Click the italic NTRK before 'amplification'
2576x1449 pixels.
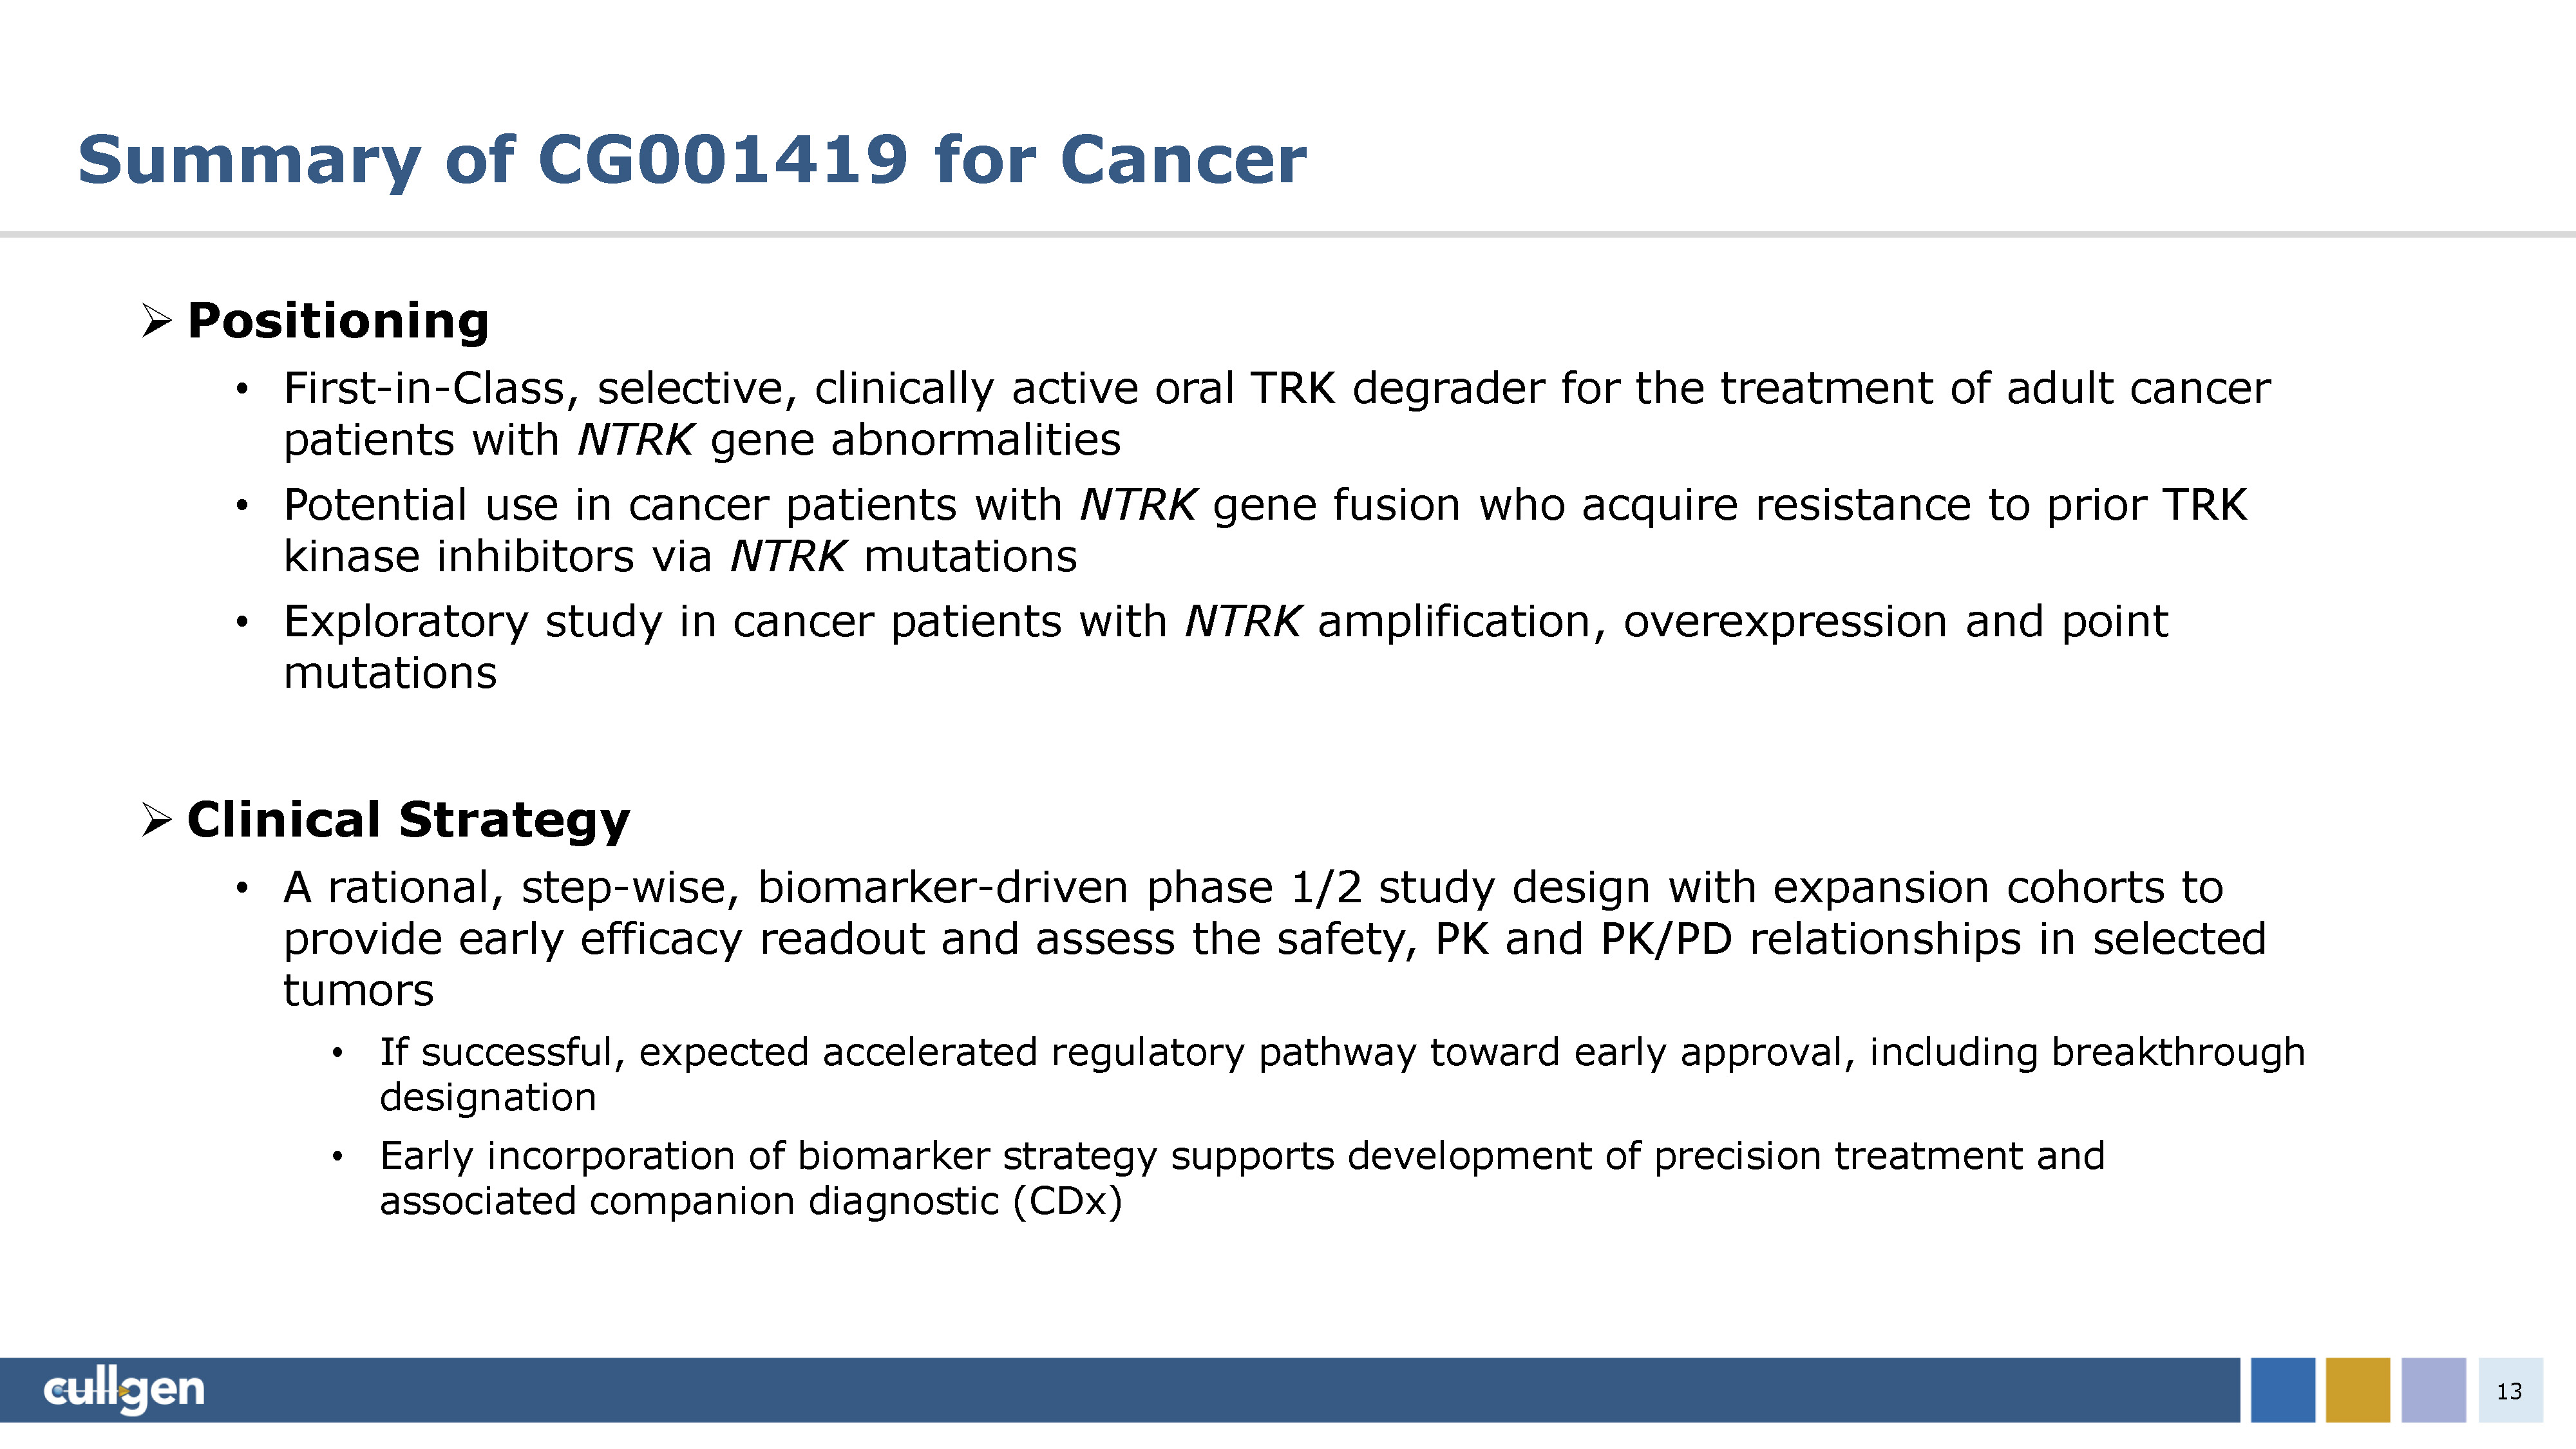[x=1242, y=622]
